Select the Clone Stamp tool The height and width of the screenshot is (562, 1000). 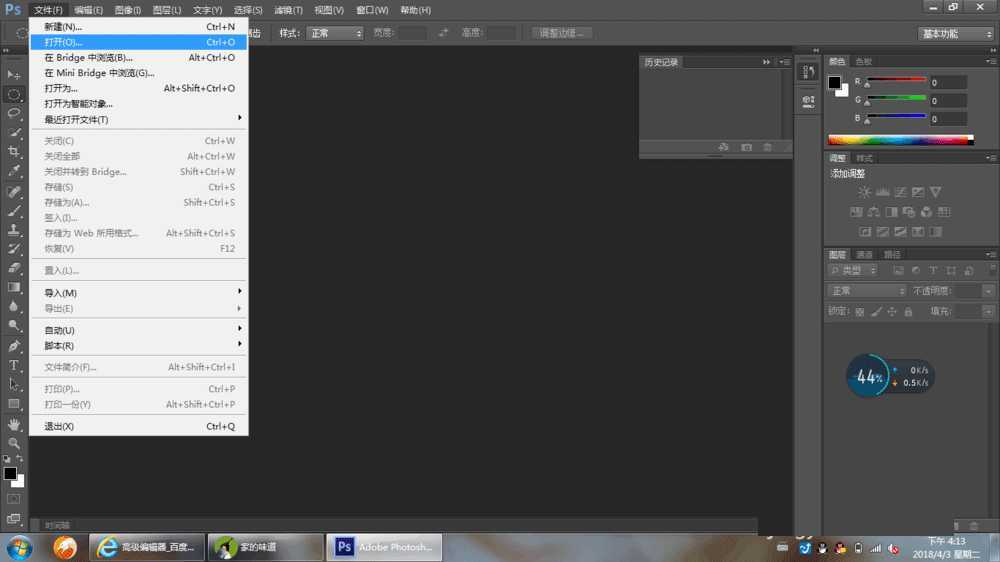(x=13, y=230)
